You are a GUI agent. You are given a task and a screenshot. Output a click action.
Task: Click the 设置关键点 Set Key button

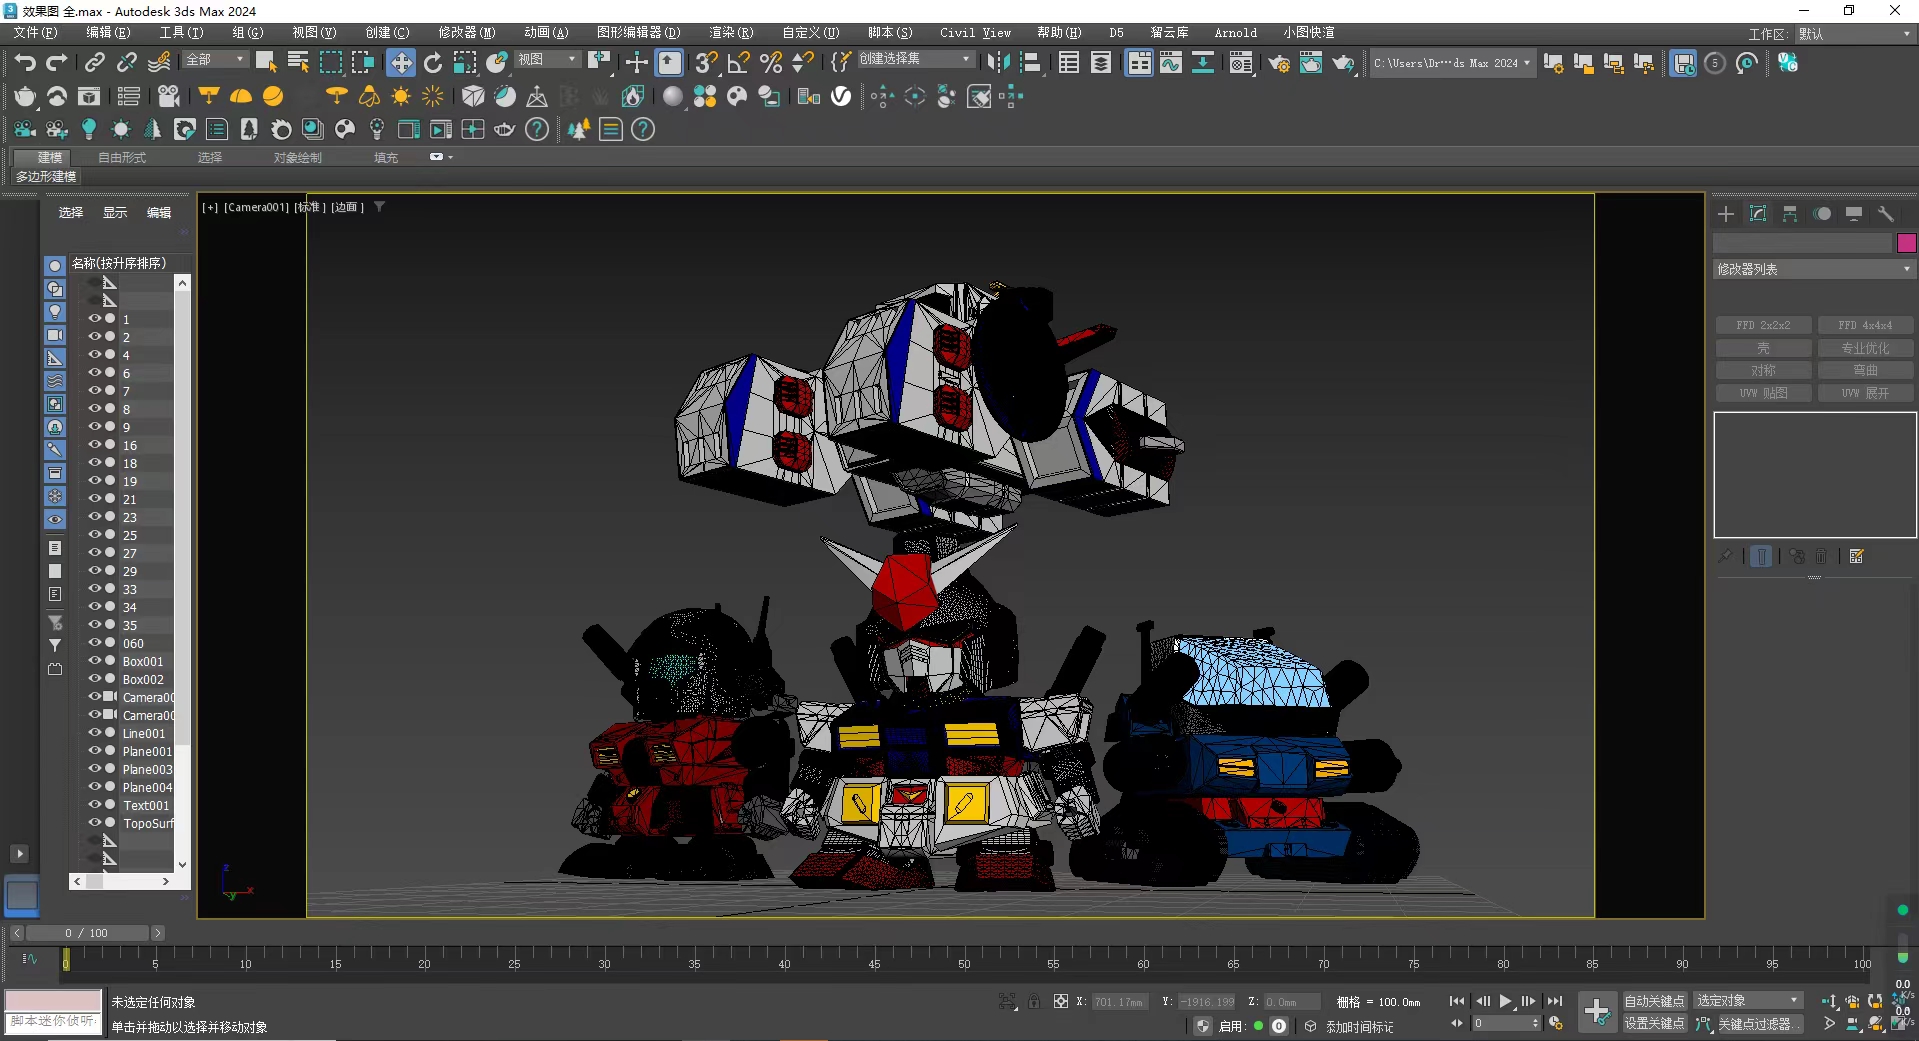tap(1654, 1024)
